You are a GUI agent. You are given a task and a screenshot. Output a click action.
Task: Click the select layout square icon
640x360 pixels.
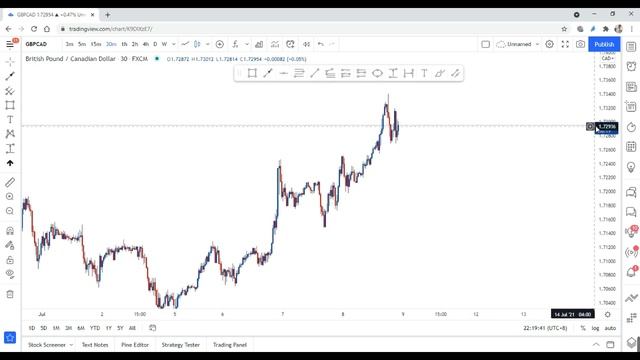(x=485, y=44)
